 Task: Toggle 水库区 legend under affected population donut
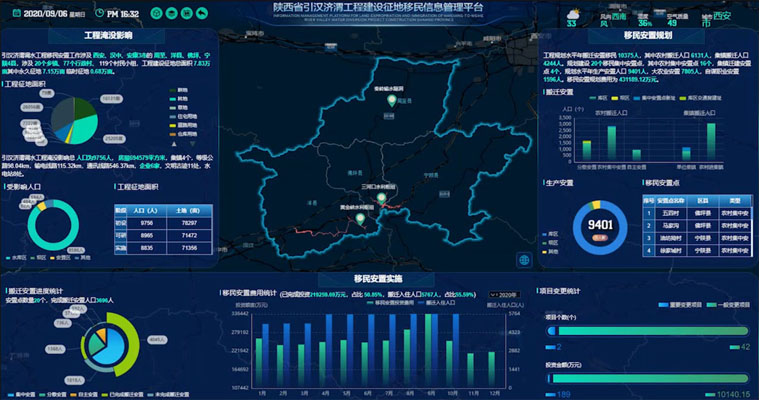coord(16,258)
